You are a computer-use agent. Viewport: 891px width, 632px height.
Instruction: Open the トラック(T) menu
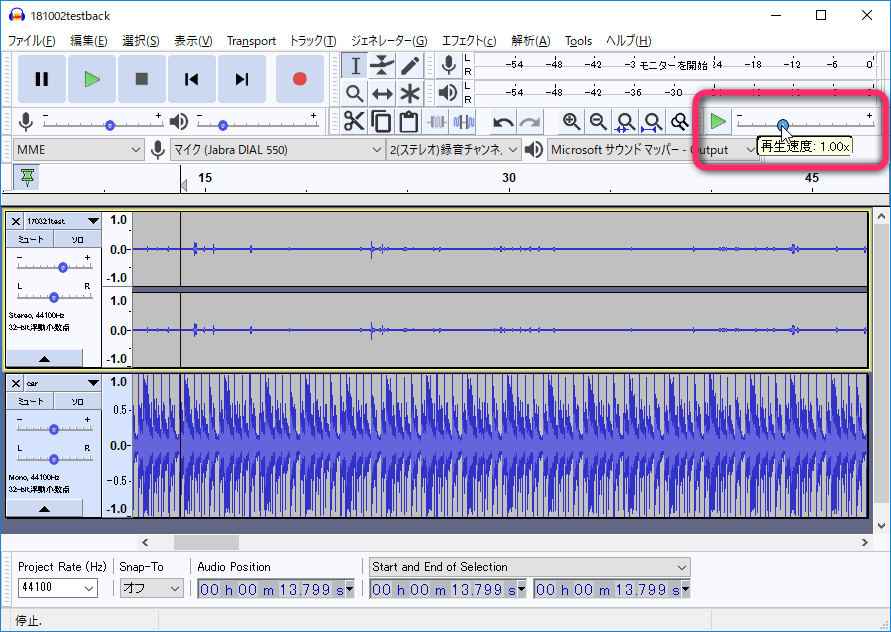click(313, 41)
